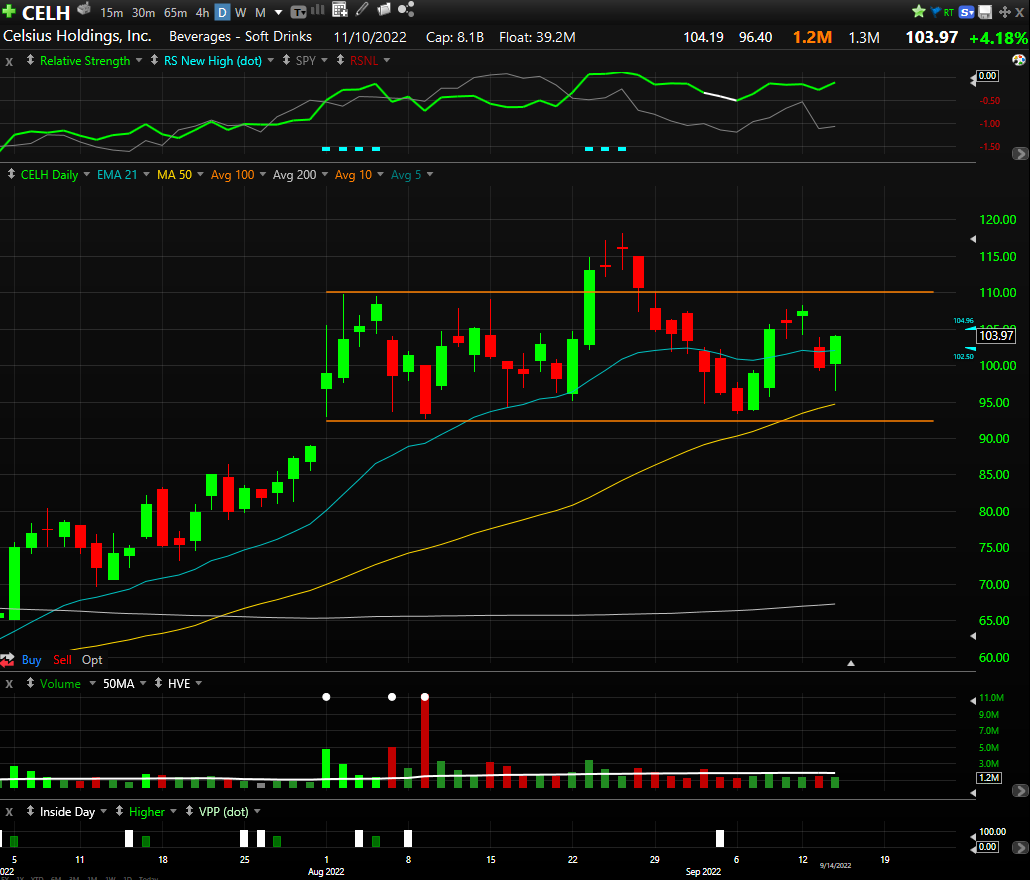This screenshot has width=1030, height=880.
Task: Click the Avg 200 indicator label
Action: point(294,175)
